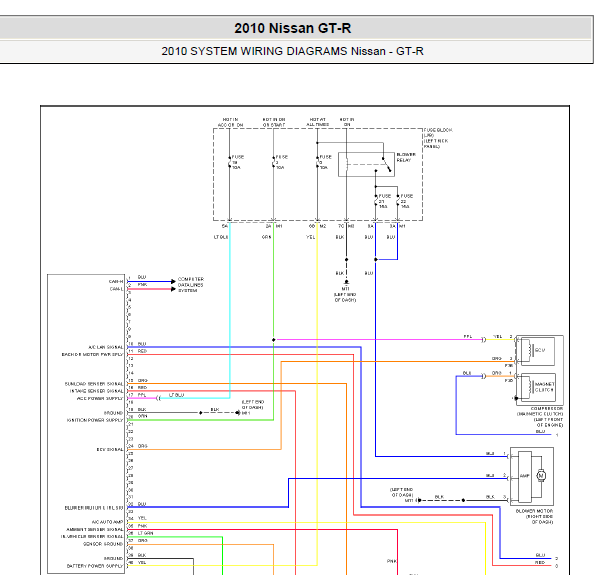Click the 'ACC POWER SUPPLY' label
This screenshot has height=575, width=600.
[100, 398]
